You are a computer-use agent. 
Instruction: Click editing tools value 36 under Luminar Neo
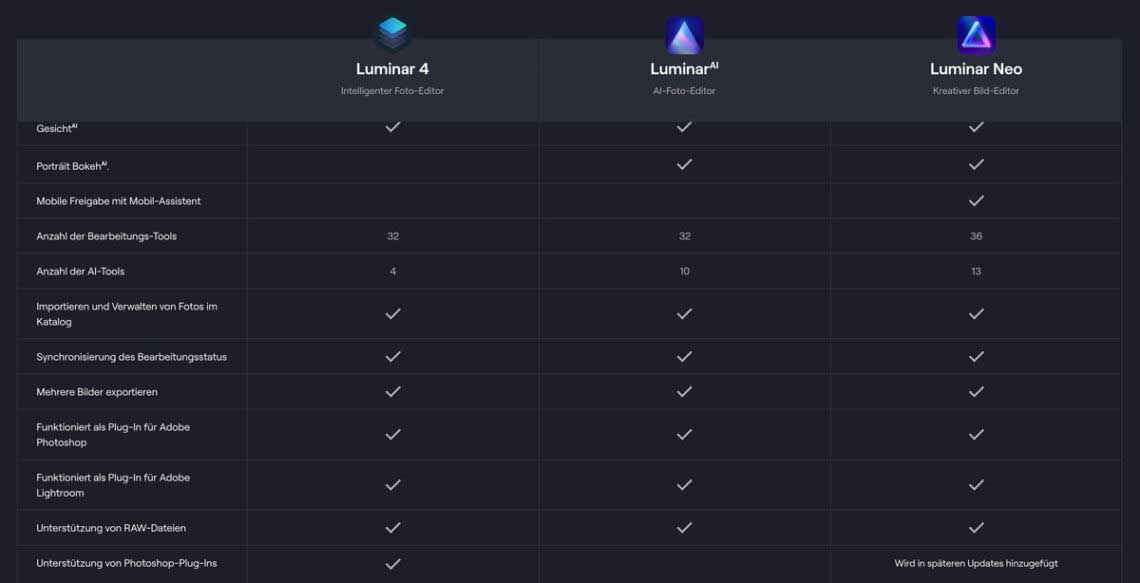pyautogui.click(x=976, y=236)
